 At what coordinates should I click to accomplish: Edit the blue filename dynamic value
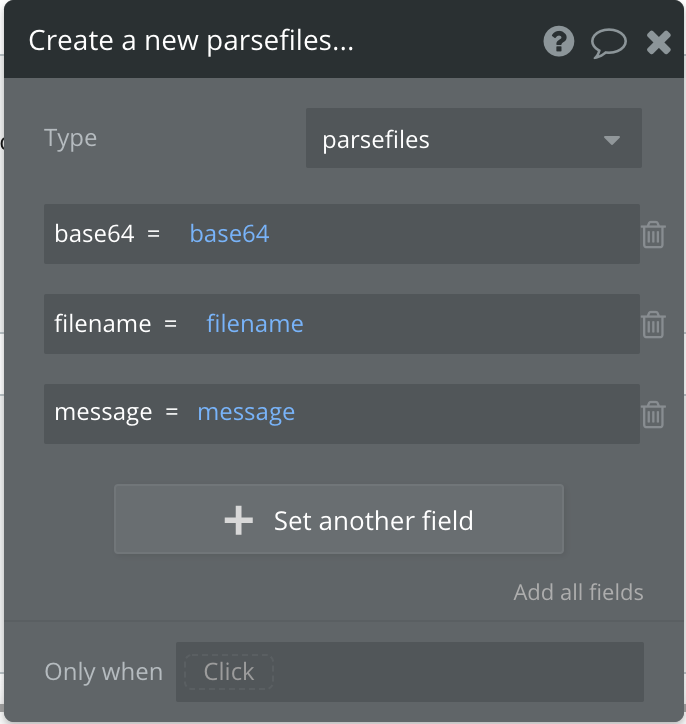[255, 324]
